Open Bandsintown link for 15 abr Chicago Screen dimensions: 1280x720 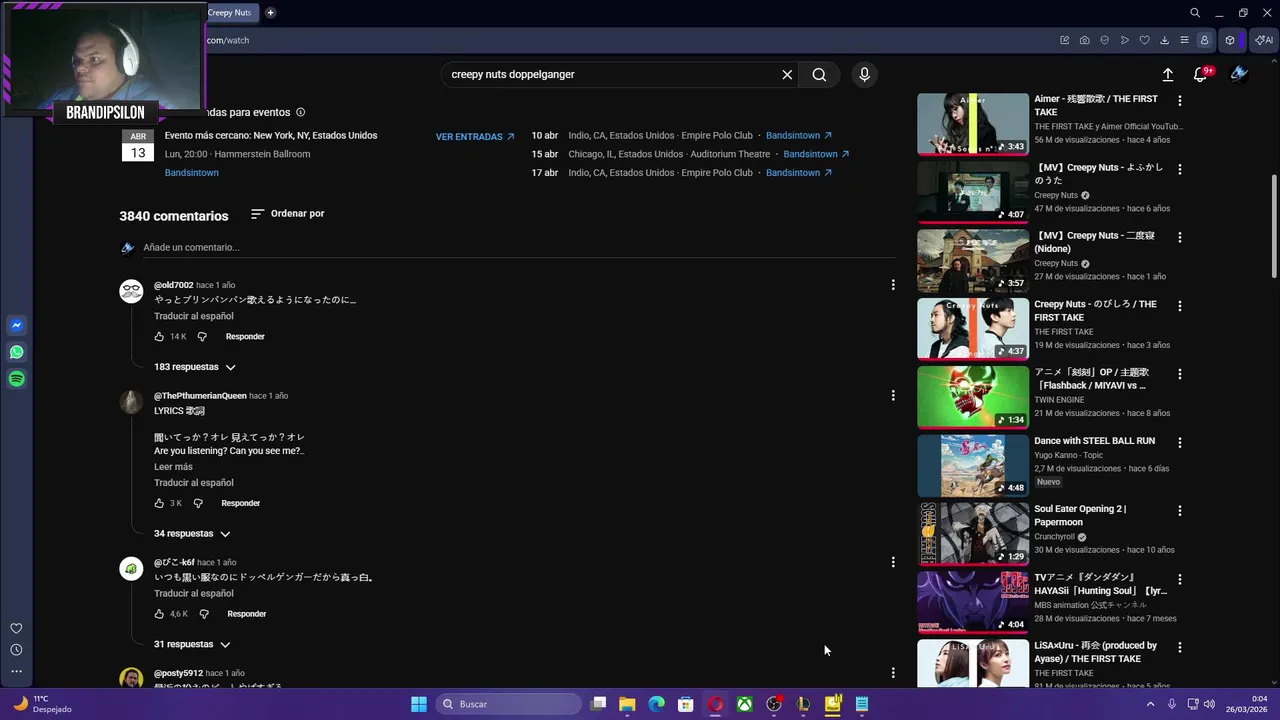tap(816, 154)
